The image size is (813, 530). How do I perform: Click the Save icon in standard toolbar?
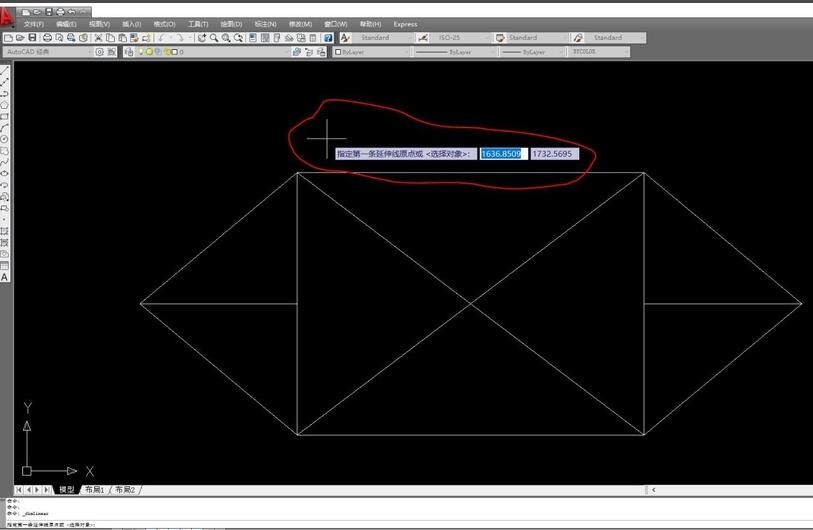coord(32,38)
